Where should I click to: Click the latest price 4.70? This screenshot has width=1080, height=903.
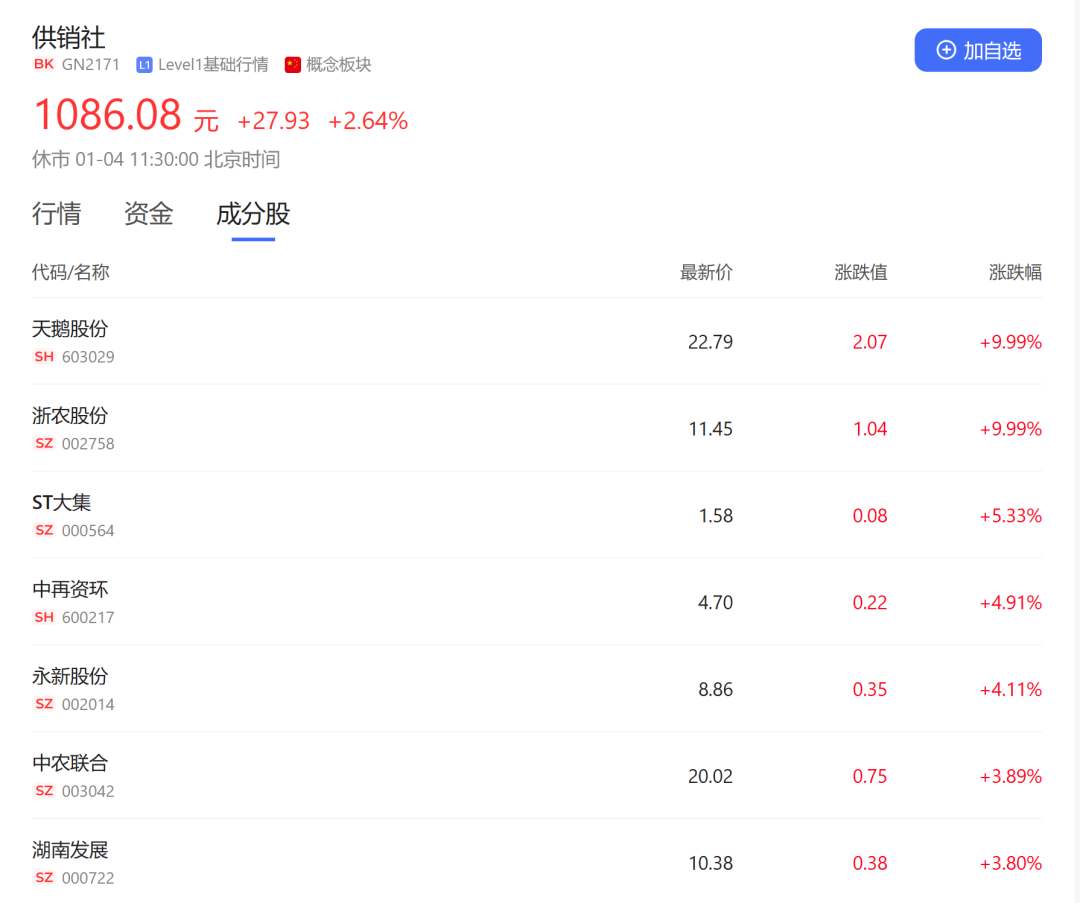click(x=716, y=603)
